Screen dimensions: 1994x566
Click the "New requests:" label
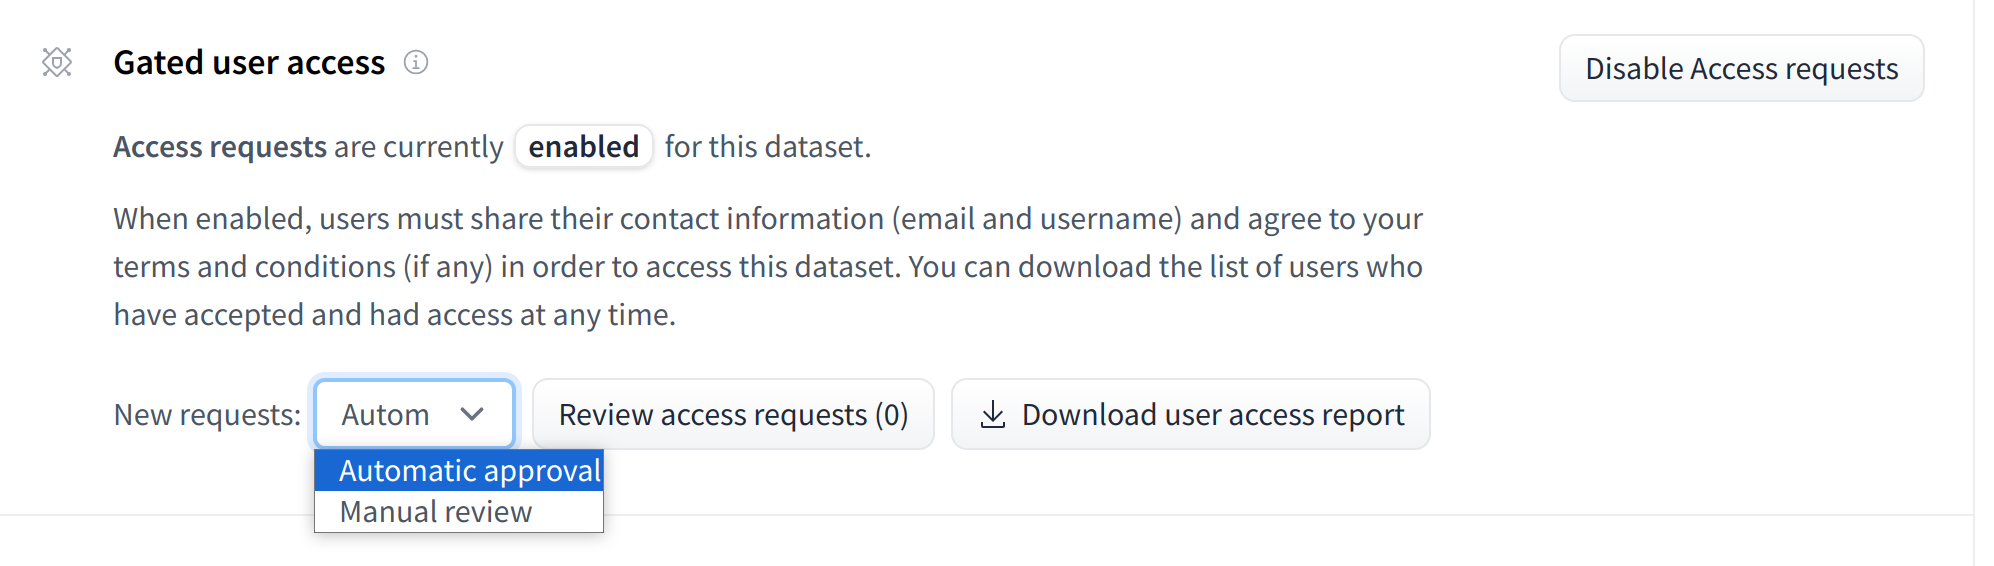(207, 414)
